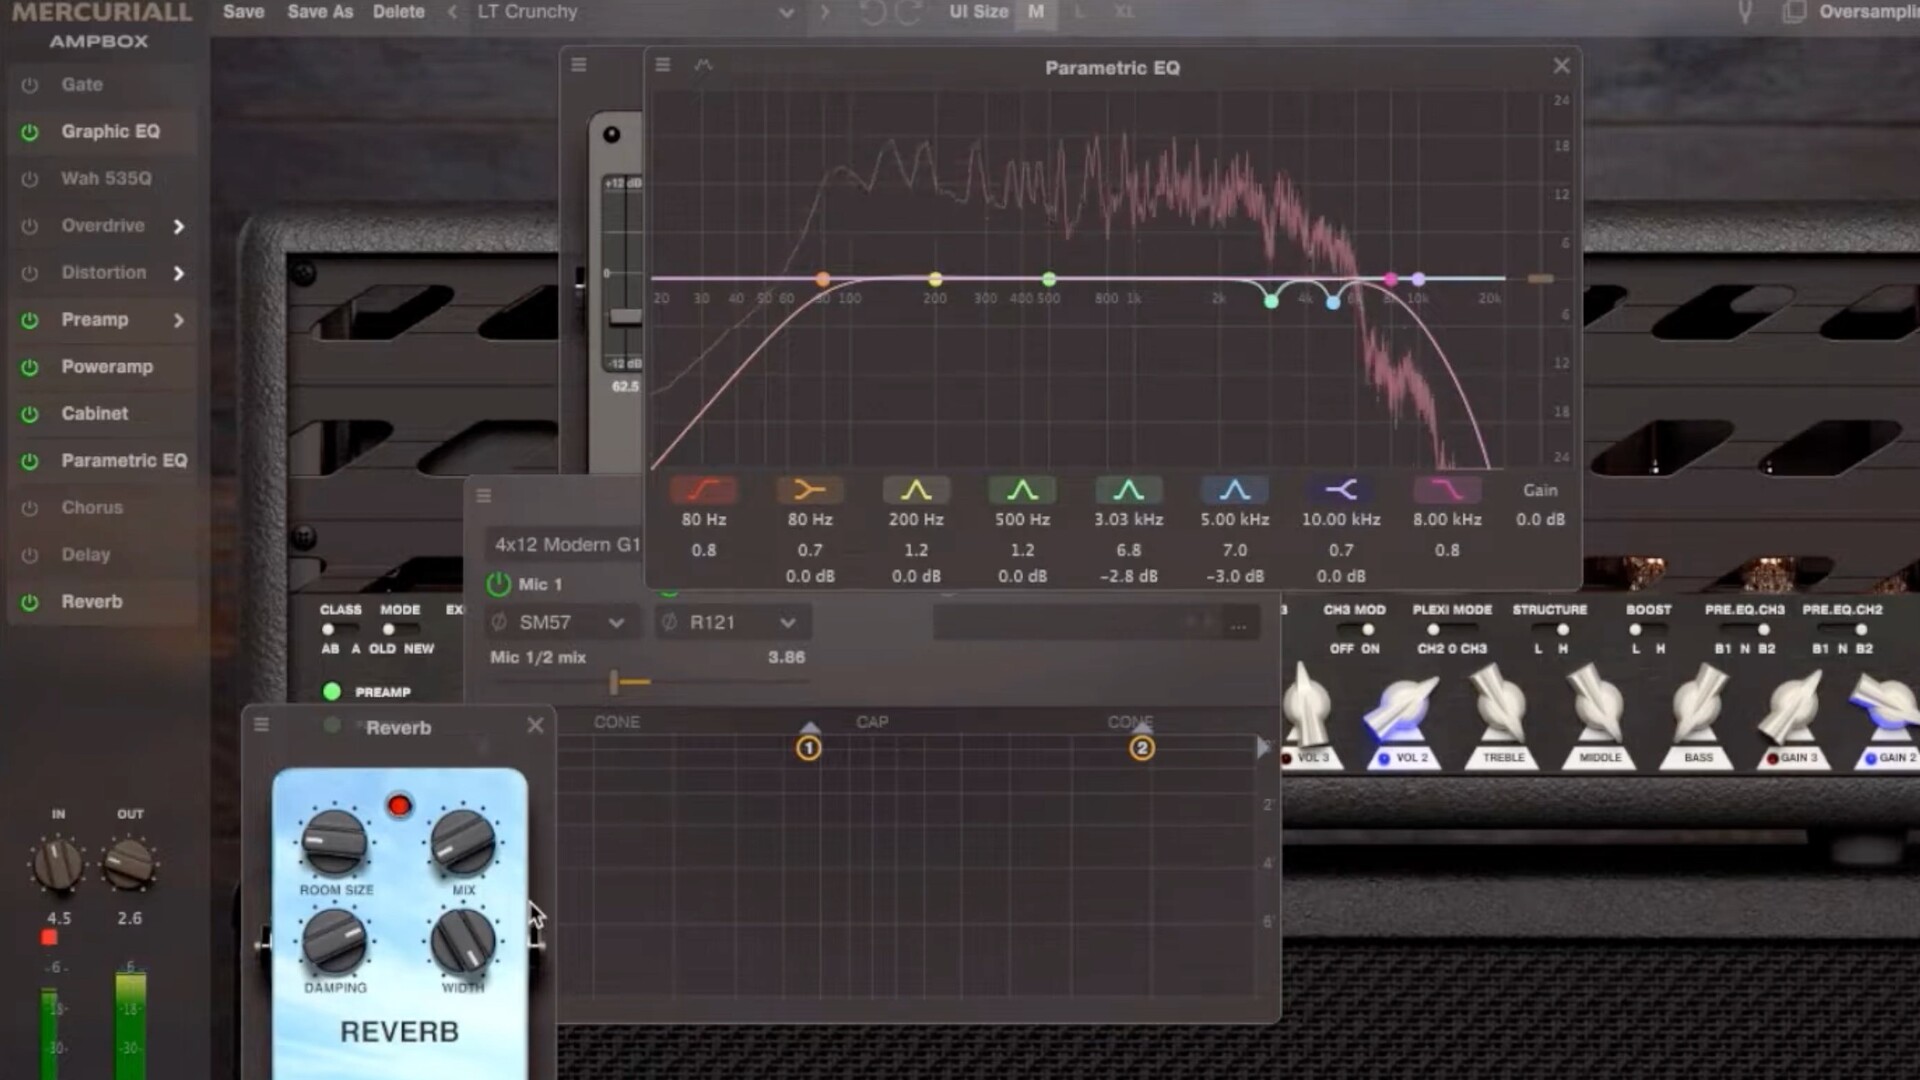Select the Cabinet module in sidebar
1920x1080 pixels.
click(x=95, y=414)
